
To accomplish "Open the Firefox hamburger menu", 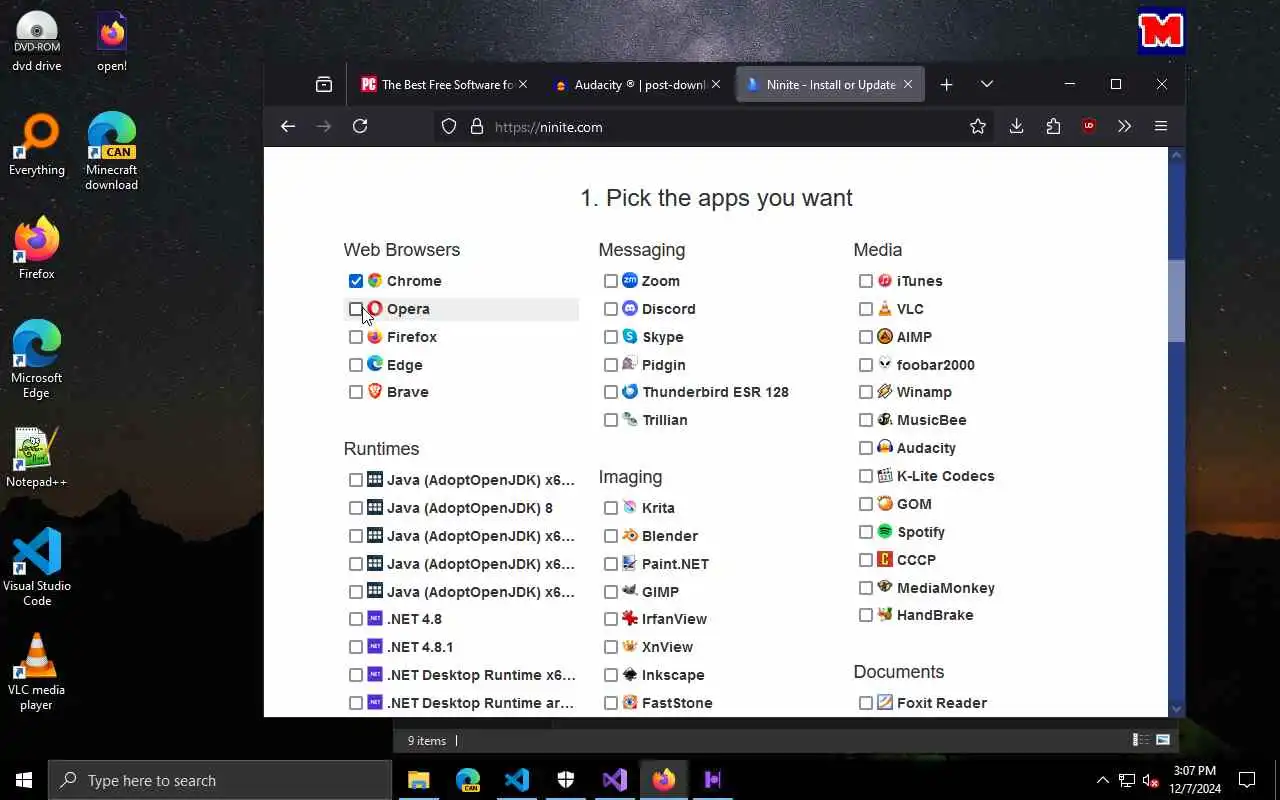I will pos(1161,126).
